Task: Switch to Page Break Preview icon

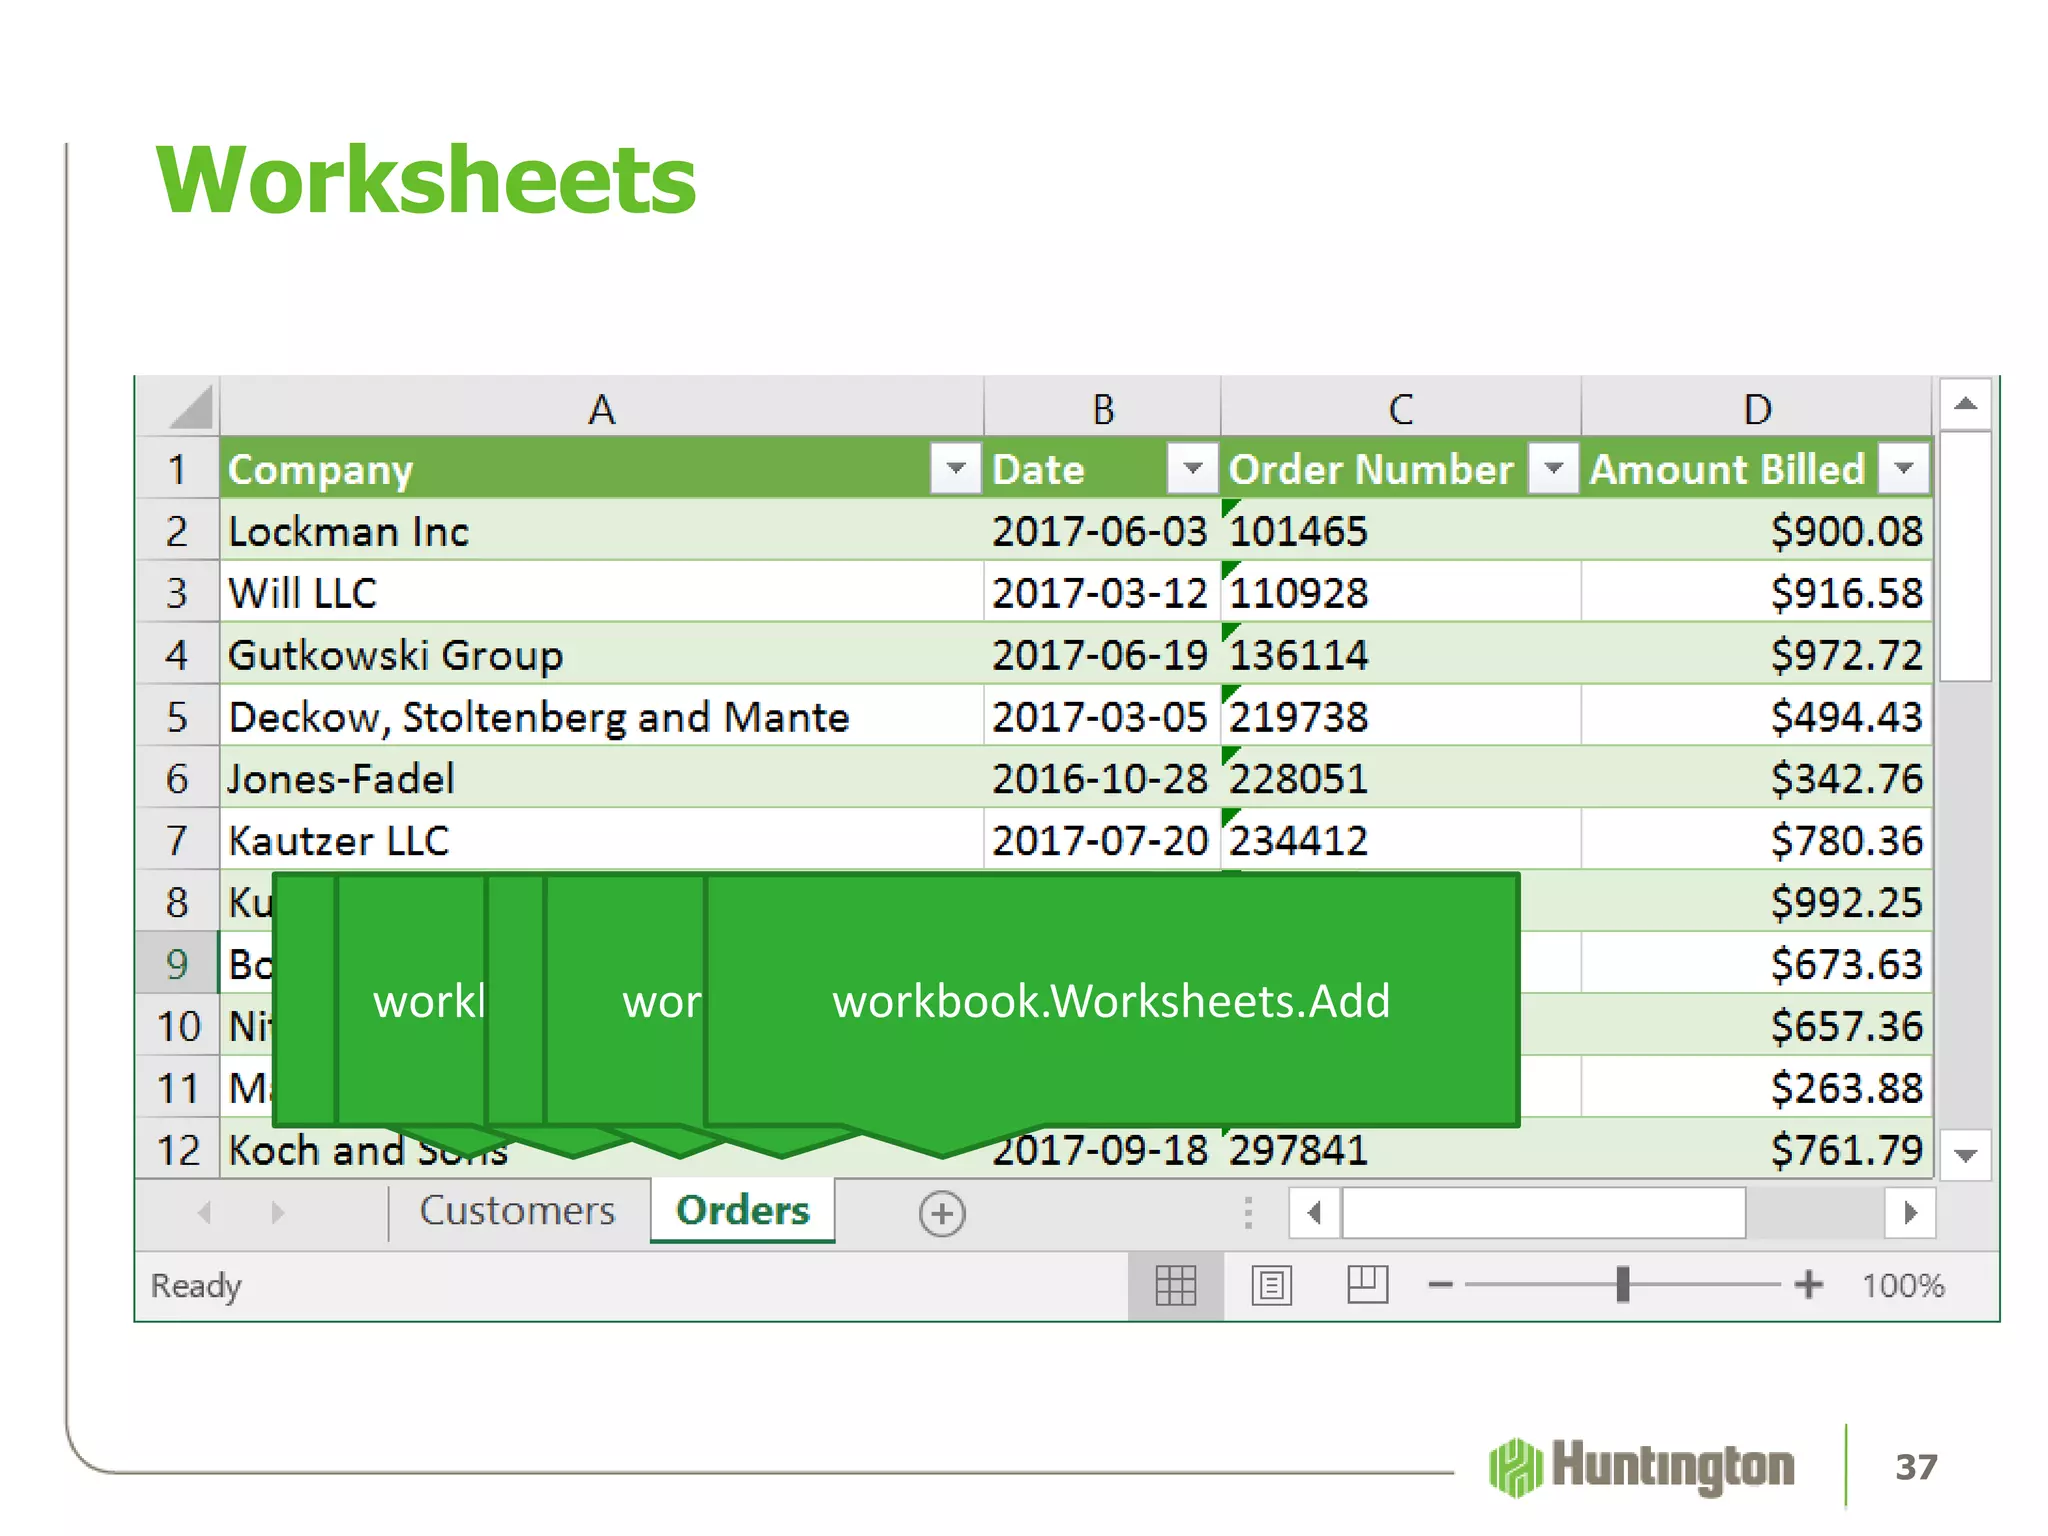Action: click(1367, 1284)
